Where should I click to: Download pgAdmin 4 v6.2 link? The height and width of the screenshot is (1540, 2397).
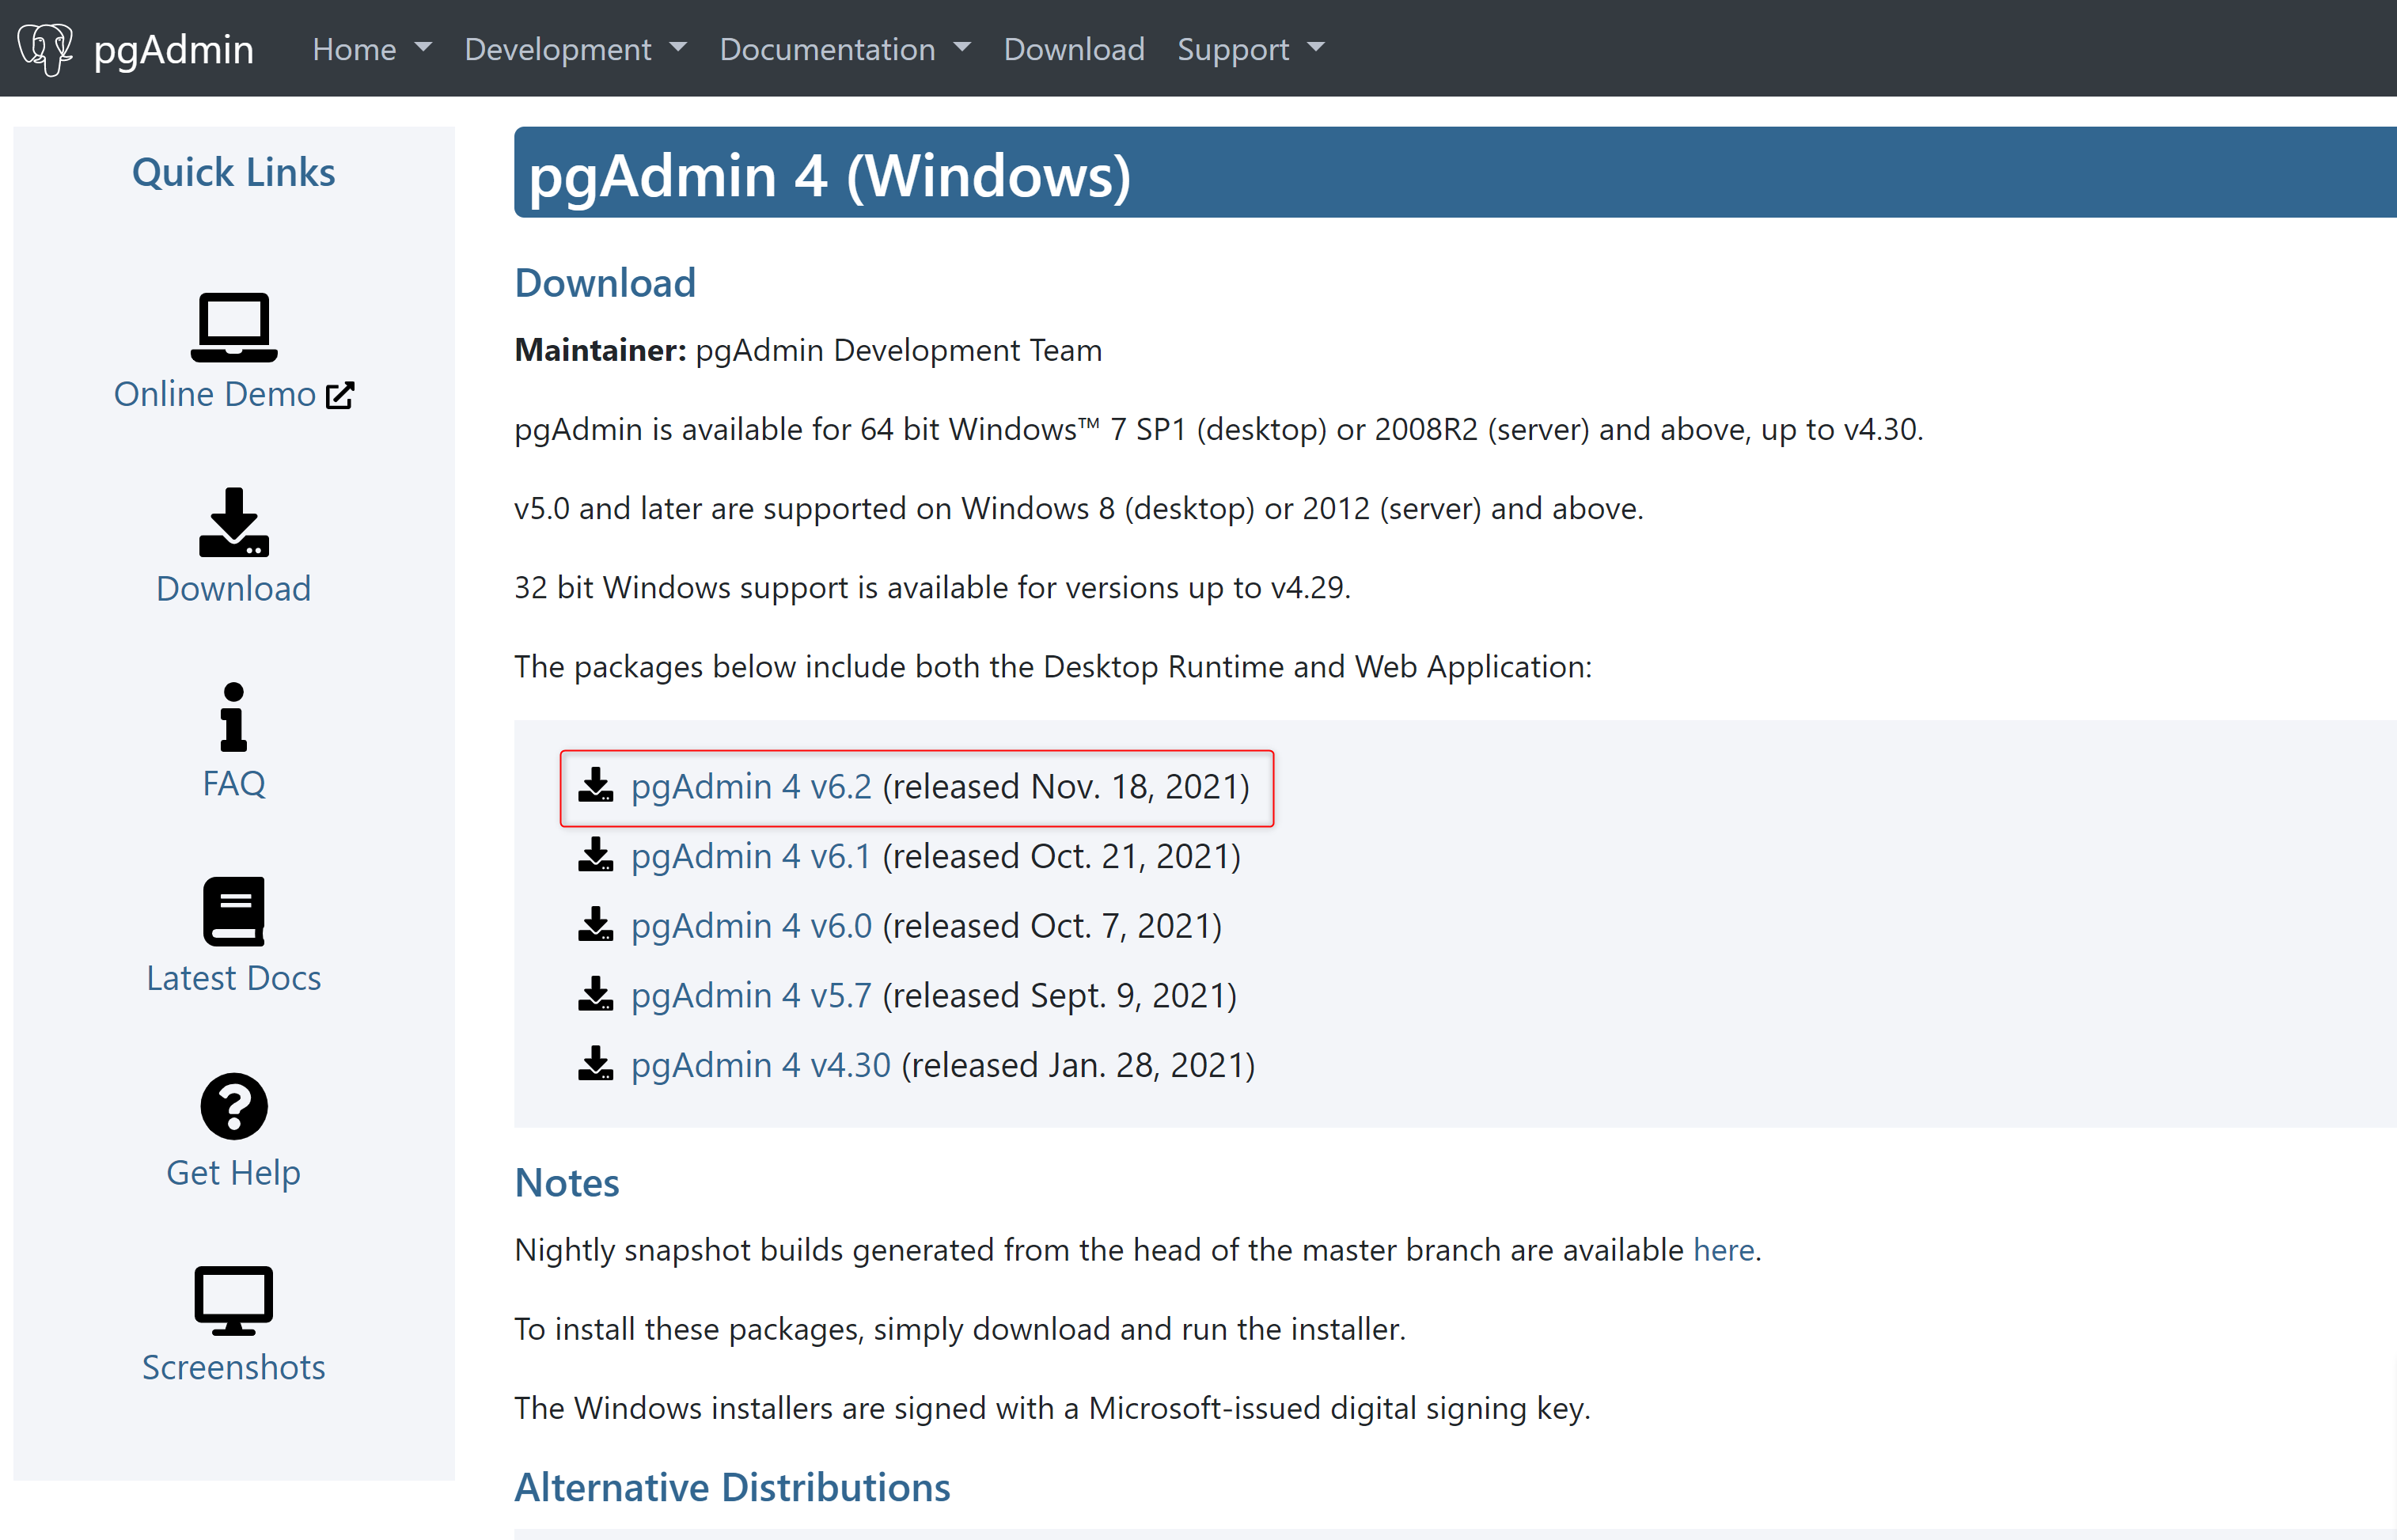click(x=751, y=787)
